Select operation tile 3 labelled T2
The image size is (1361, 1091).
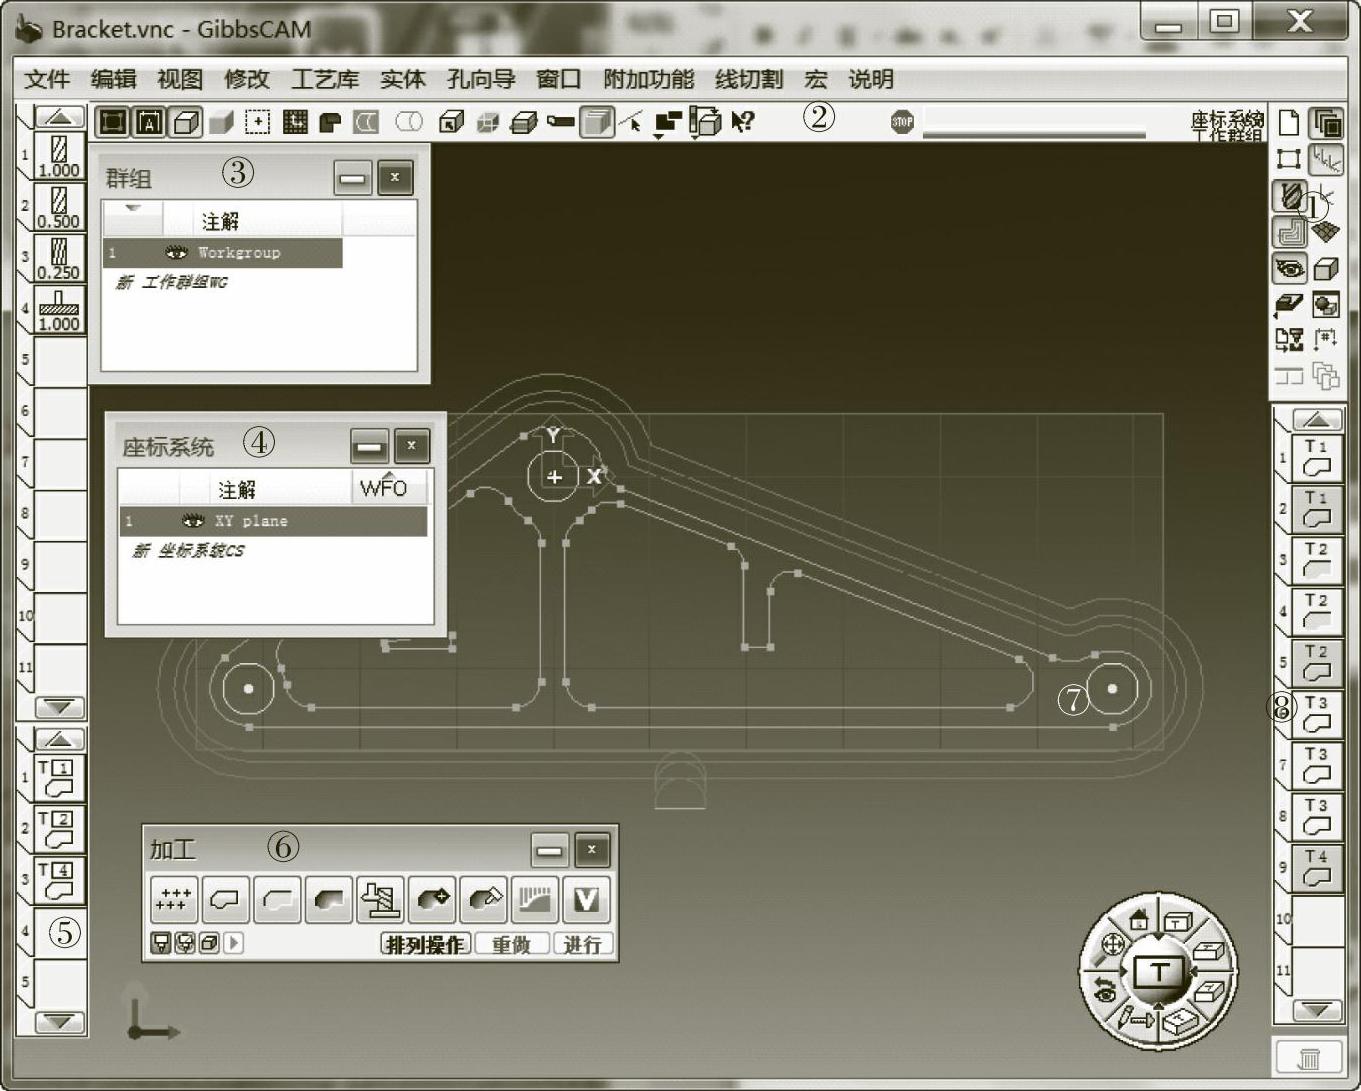pos(1317,561)
